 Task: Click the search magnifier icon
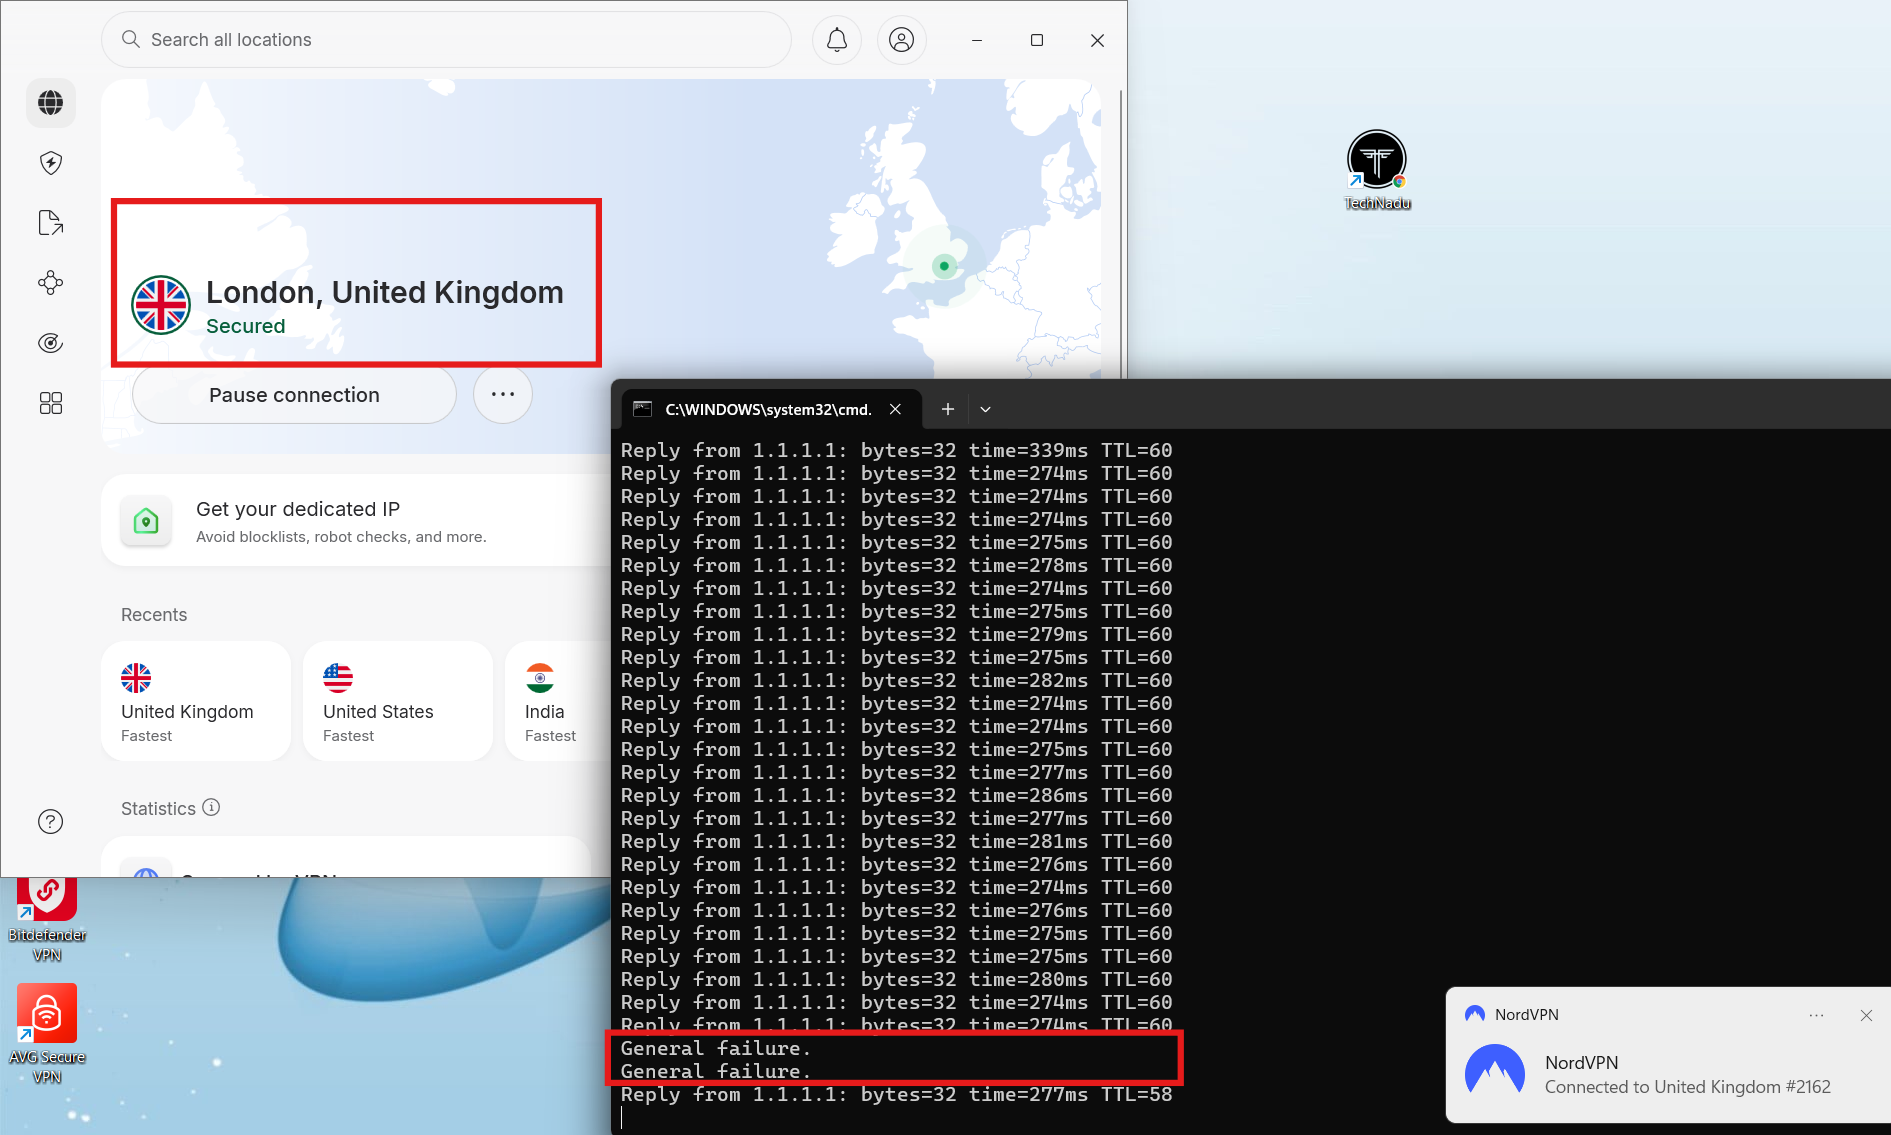point(131,40)
